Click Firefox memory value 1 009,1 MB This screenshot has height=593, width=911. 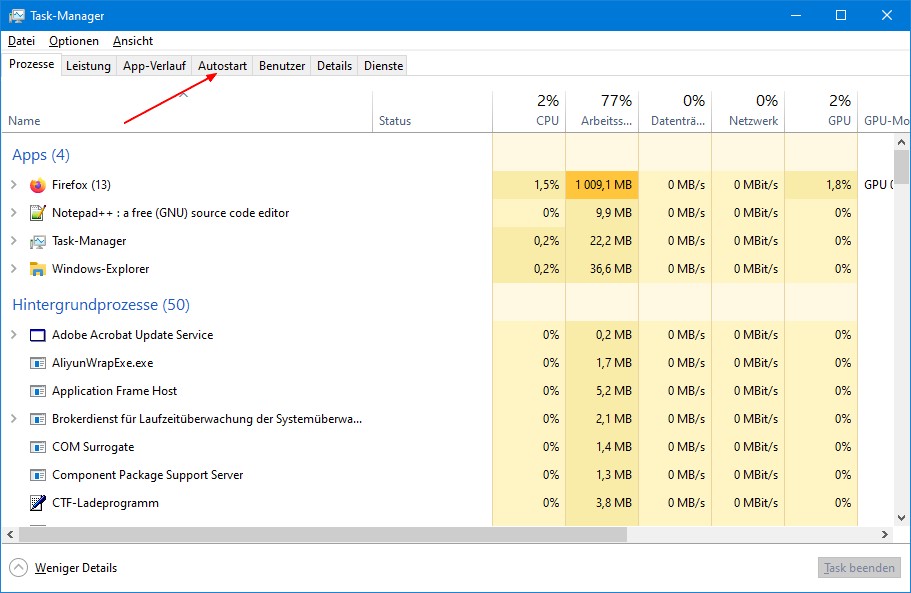pos(603,185)
